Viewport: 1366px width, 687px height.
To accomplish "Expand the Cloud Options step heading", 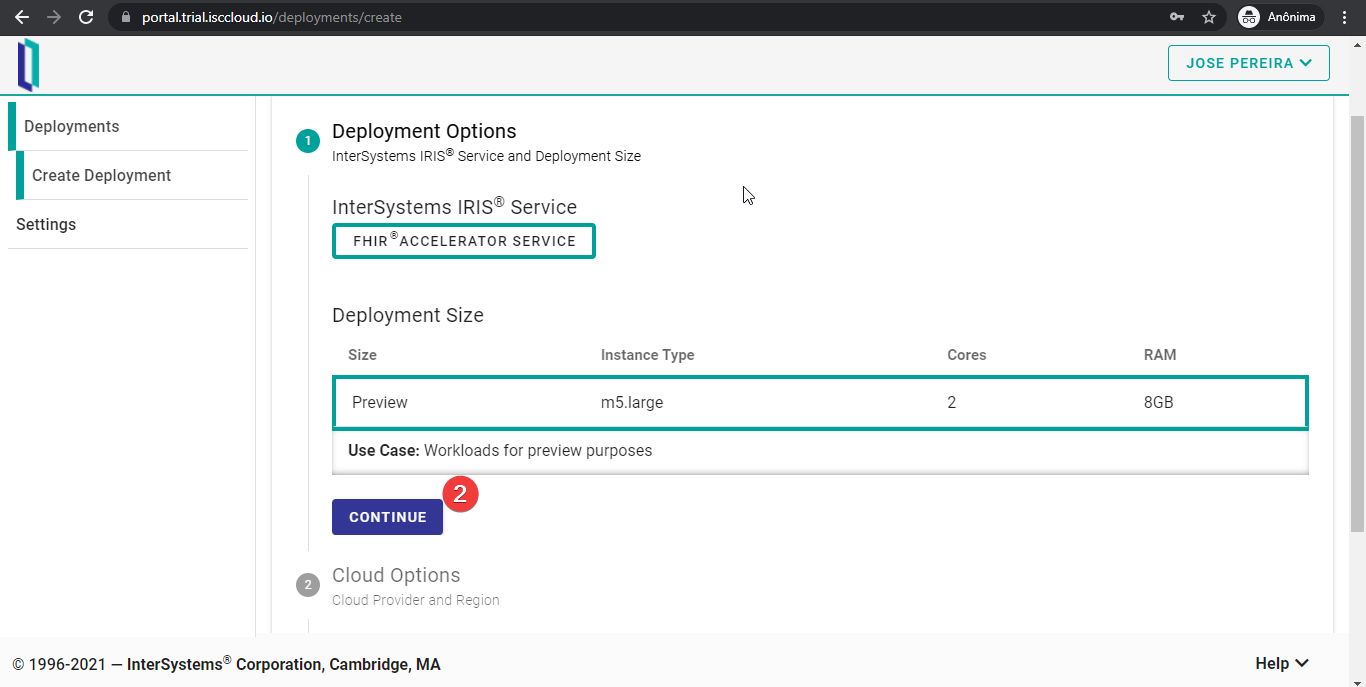I will coord(396,575).
